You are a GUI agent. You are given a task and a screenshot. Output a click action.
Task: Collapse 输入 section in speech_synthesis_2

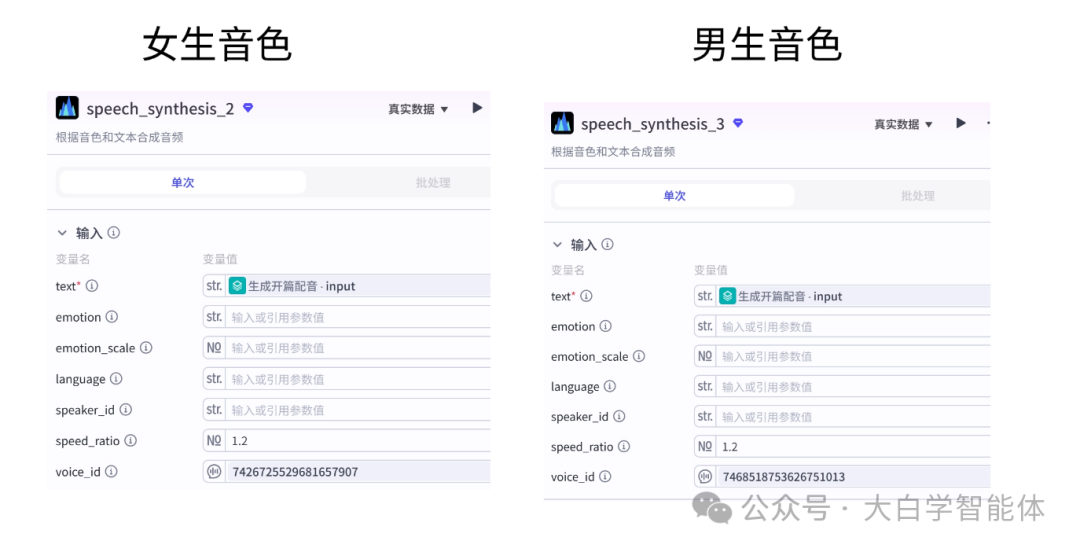tap(62, 233)
